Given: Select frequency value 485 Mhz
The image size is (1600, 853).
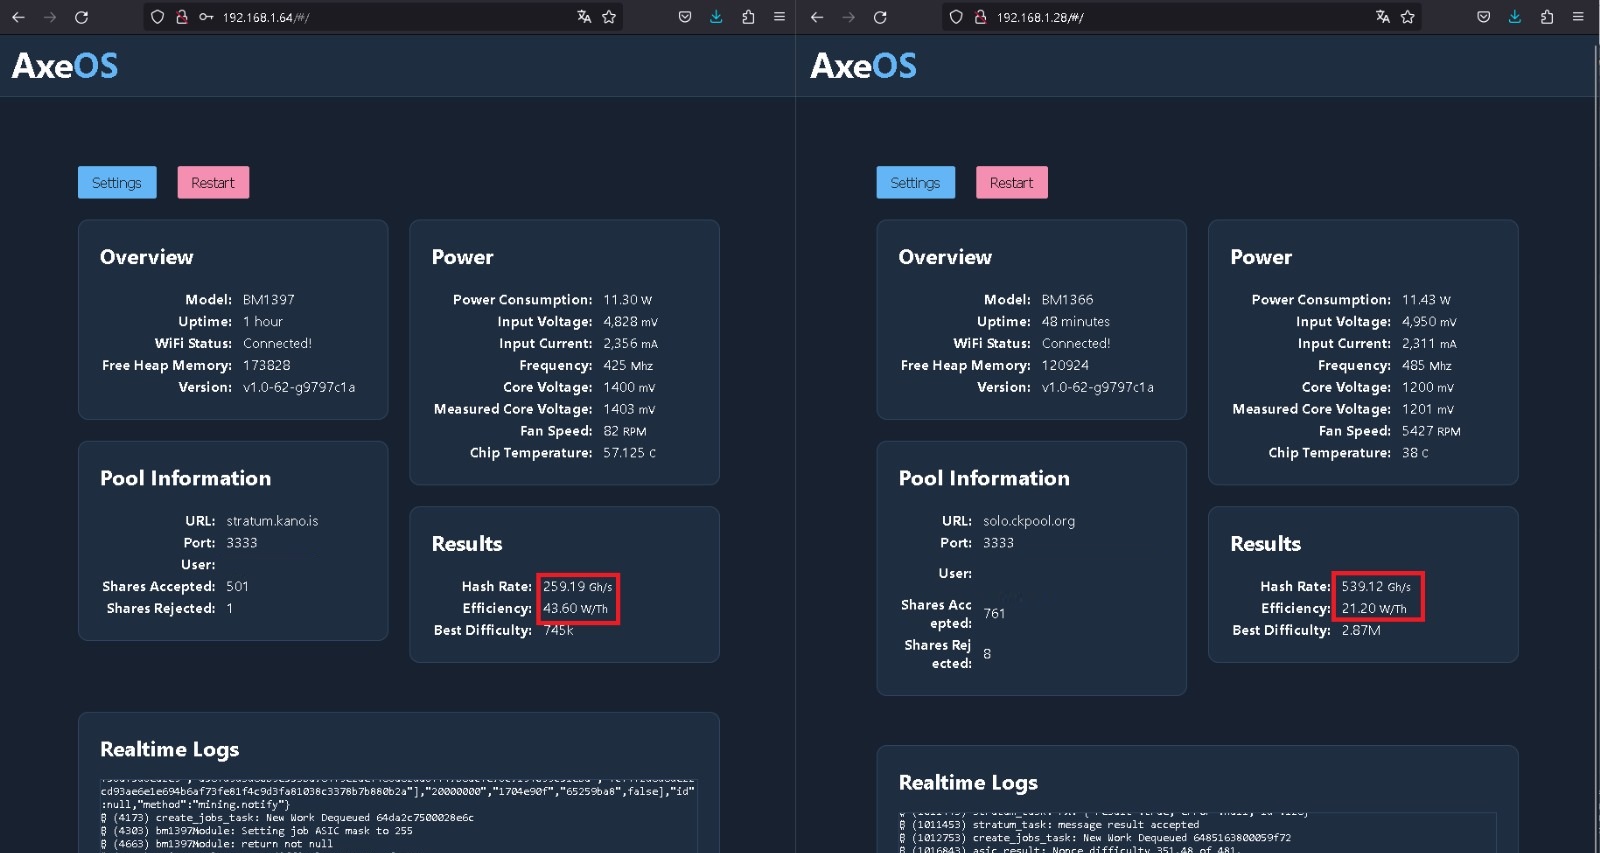Looking at the screenshot, I should (x=1427, y=366).
